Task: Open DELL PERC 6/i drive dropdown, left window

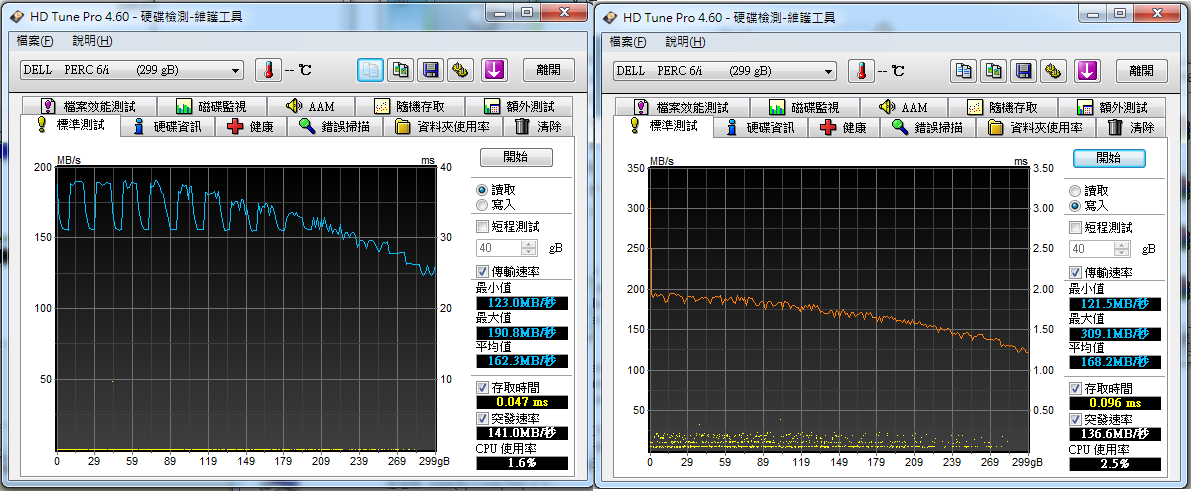Action: coord(132,70)
